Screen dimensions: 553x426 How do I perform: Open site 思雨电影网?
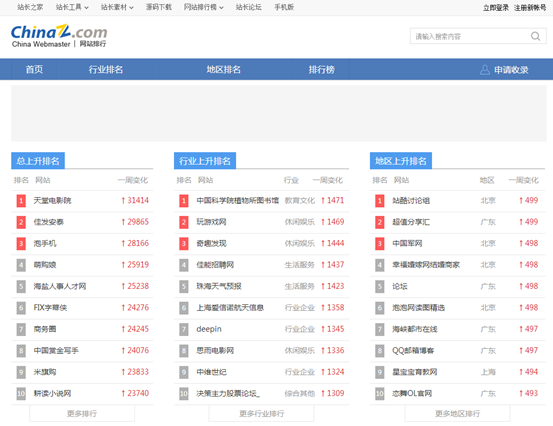click(215, 351)
